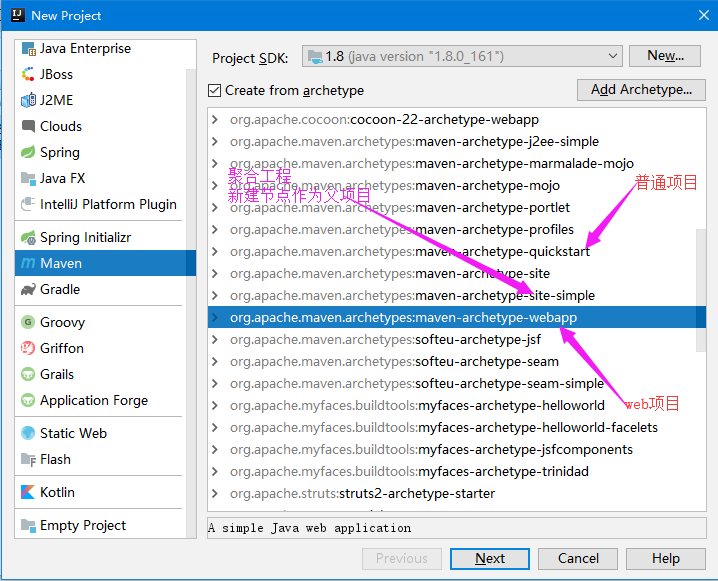Click the Empty Project icon
The width and height of the screenshot is (718, 581).
point(28,525)
